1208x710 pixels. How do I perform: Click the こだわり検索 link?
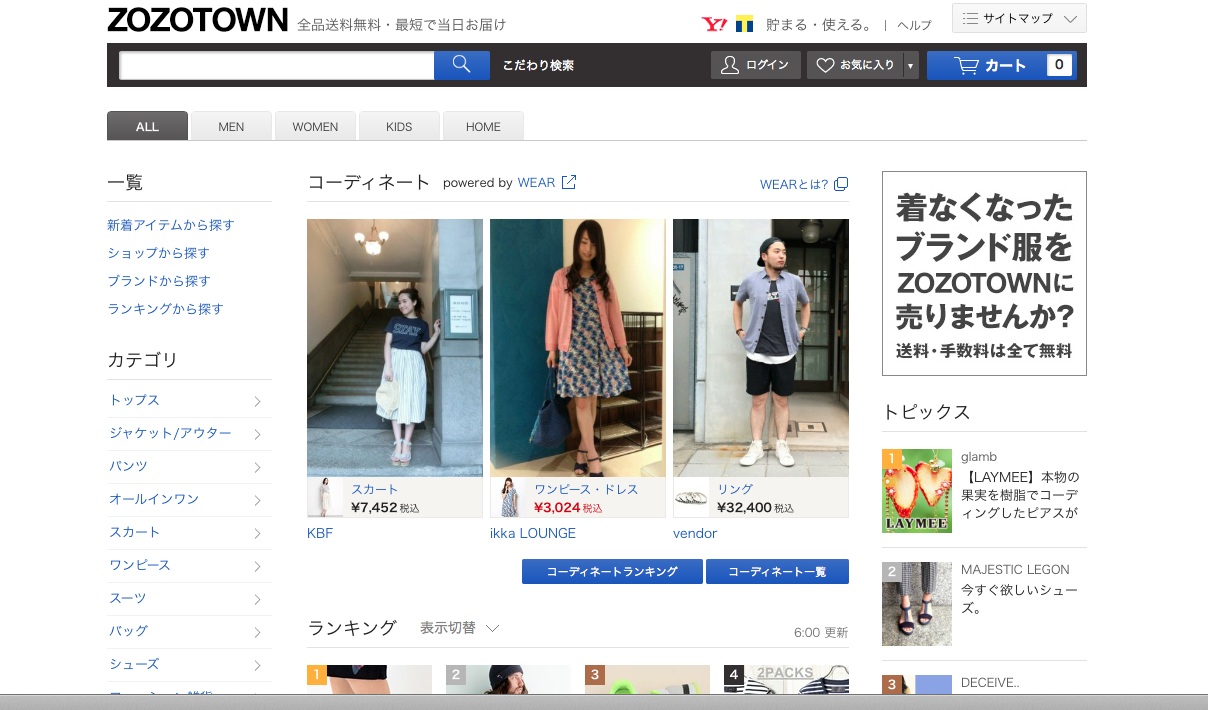tap(538, 65)
